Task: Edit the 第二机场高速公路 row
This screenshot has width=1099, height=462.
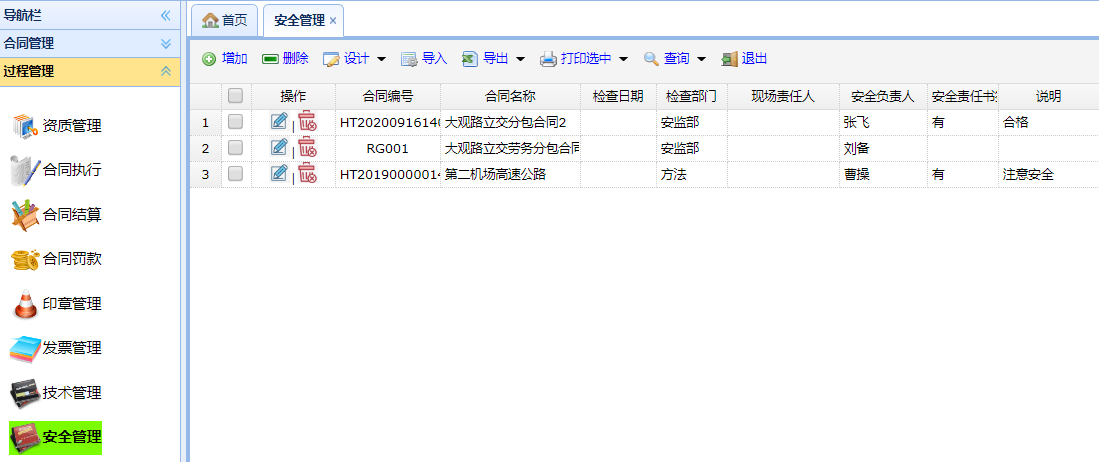Action: coord(279,173)
